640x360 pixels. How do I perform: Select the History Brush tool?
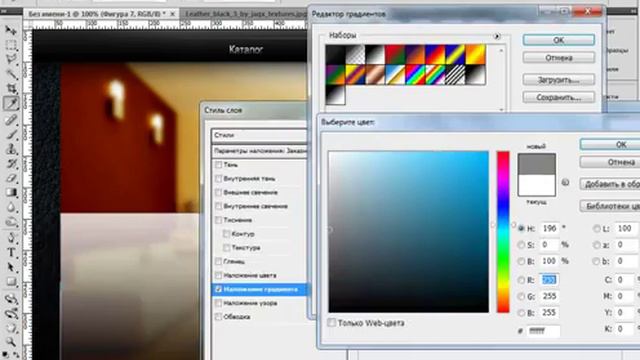(x=11, y=163)
